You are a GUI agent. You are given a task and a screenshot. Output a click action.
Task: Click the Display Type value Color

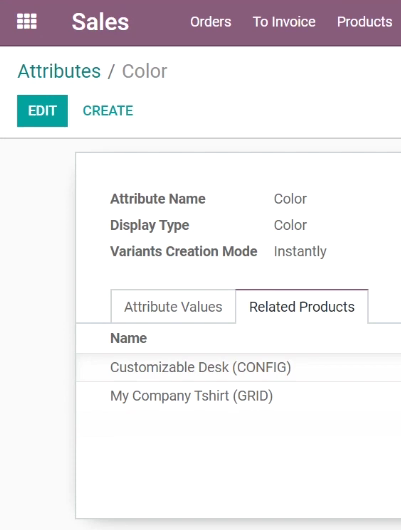[290, 225]
